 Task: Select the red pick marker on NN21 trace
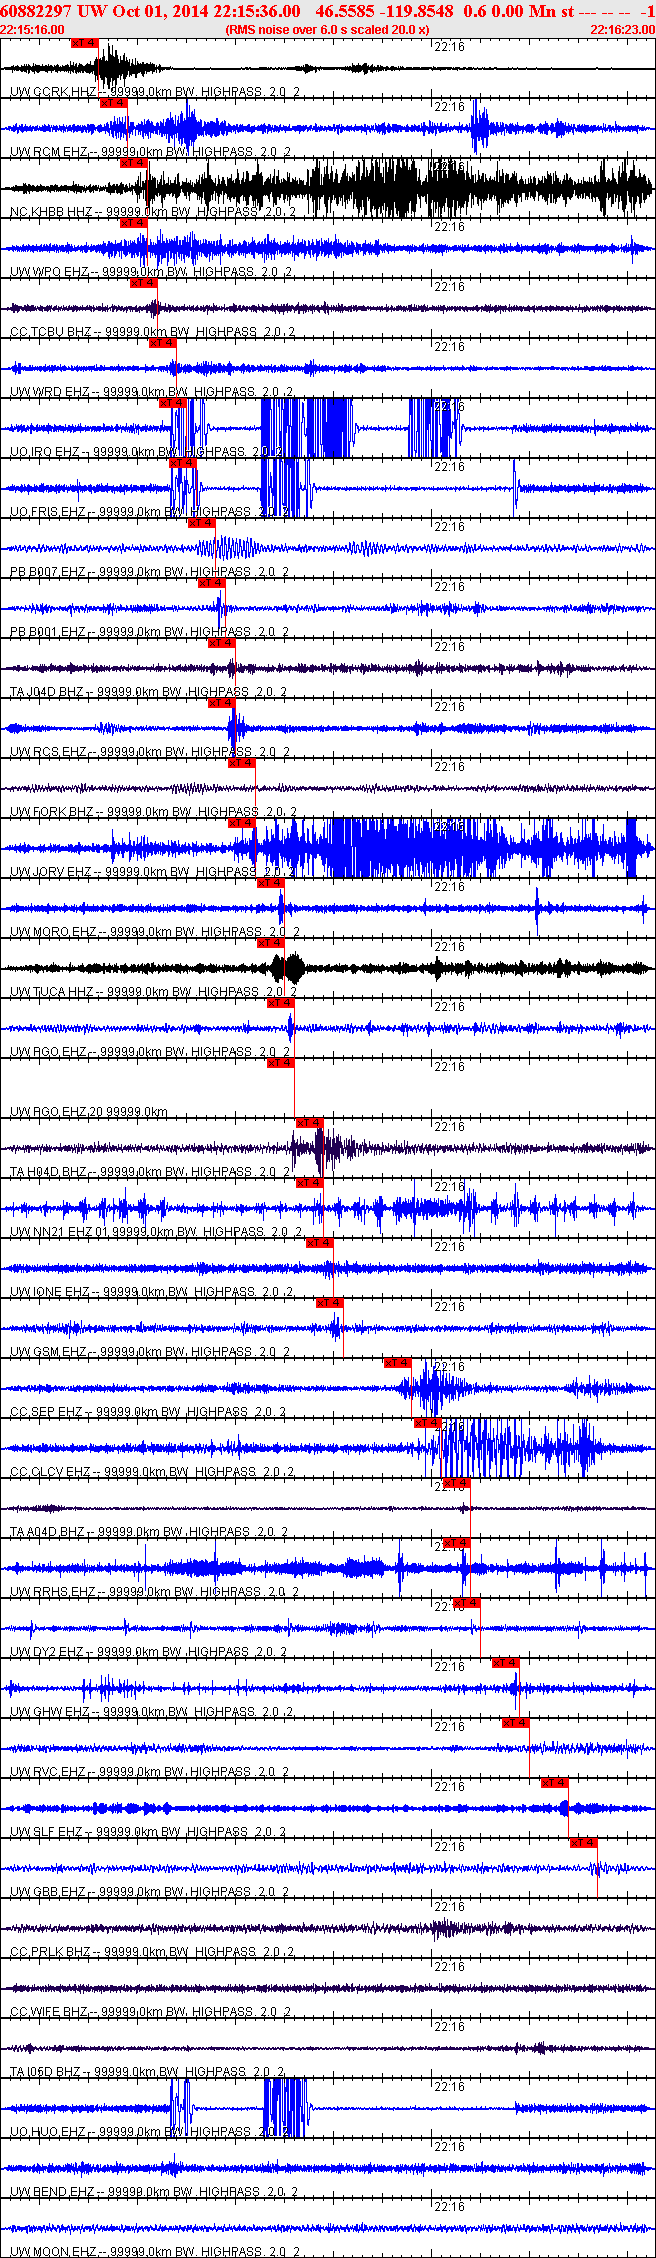coord(310,1183)
